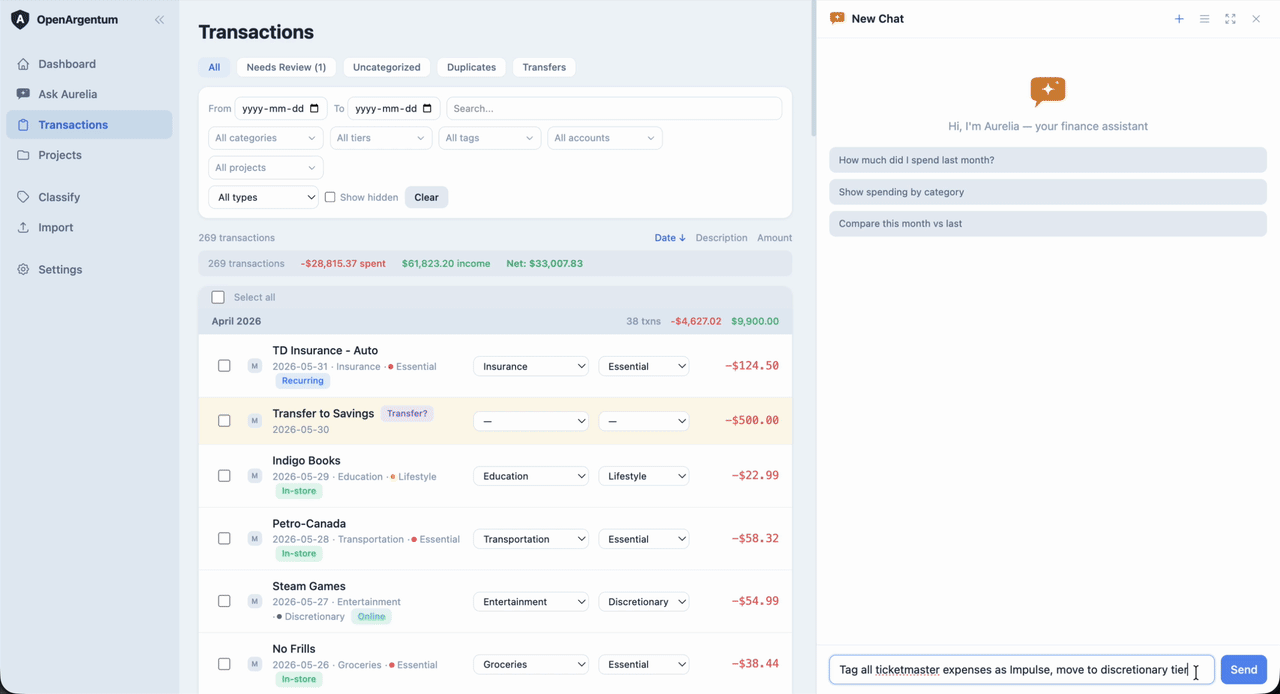
Task: Click the Transfer? badge on Transfer to Savings
Action: click(x=407, y=413)
